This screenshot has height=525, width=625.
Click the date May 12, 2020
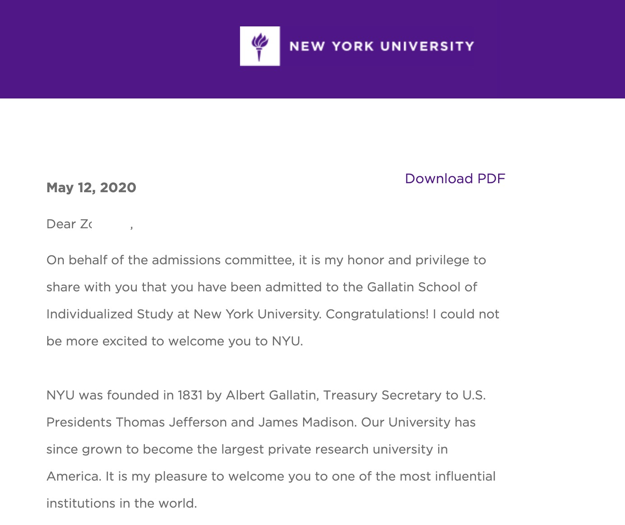tap(91, 188)
